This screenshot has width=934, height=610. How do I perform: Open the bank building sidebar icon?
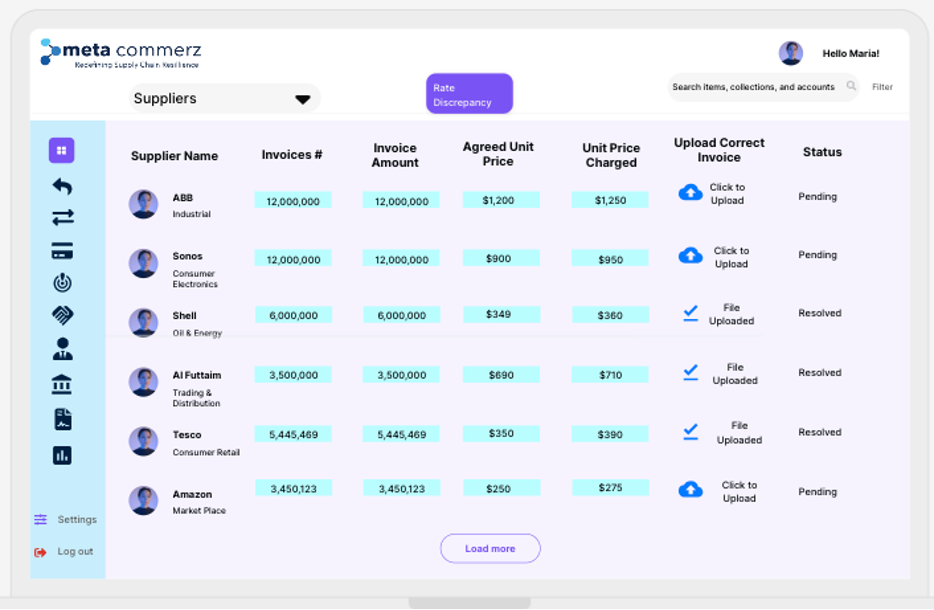(x=62, y=384)
